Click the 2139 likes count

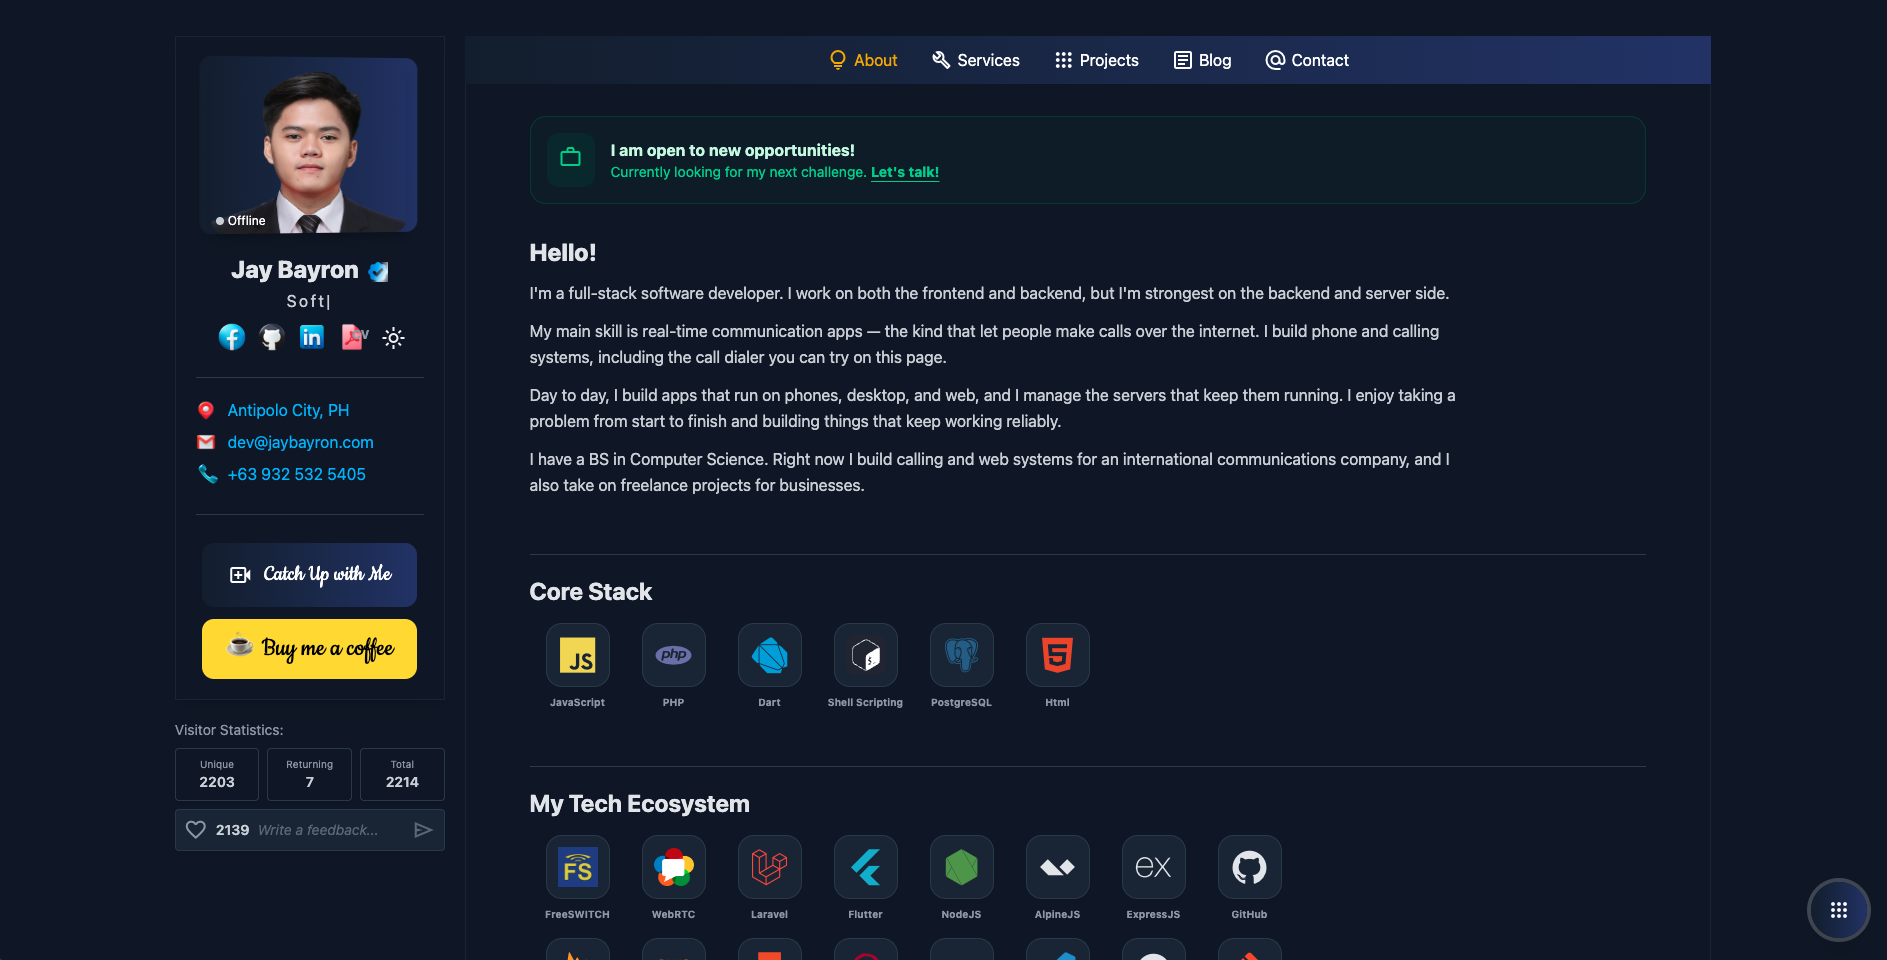pyautogui.click(x=232, y=830)
